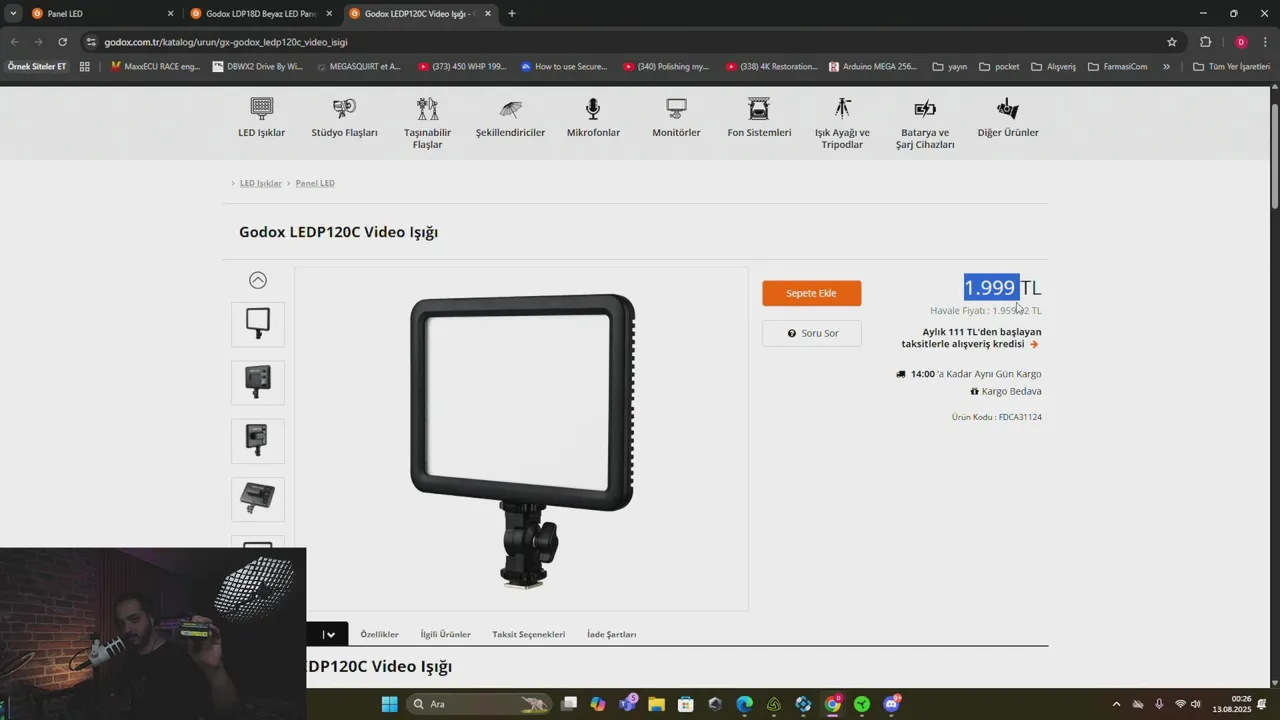1280x720 pixels.
Task: Select the İade Şartları tab
Action: pos(611,634)
